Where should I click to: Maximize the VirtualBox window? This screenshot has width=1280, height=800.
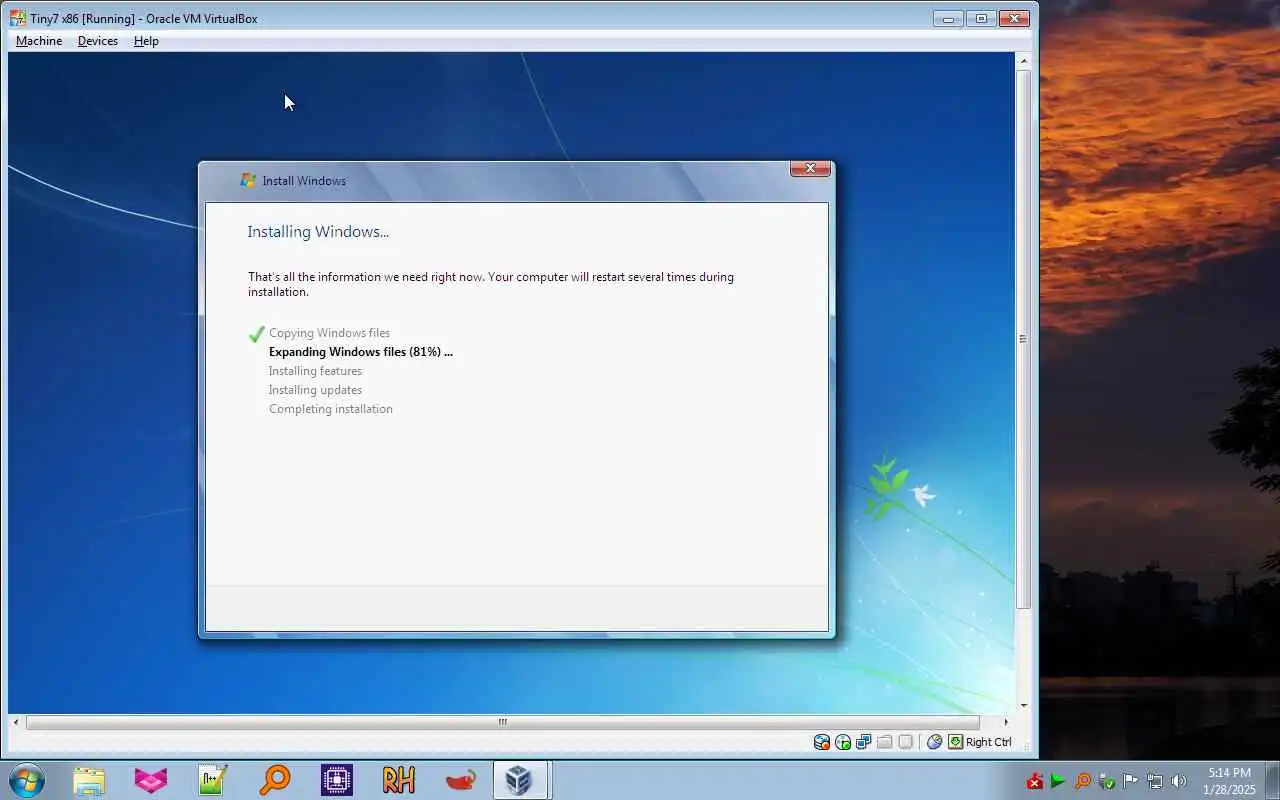pyautogui.click(x=981, y=18)
